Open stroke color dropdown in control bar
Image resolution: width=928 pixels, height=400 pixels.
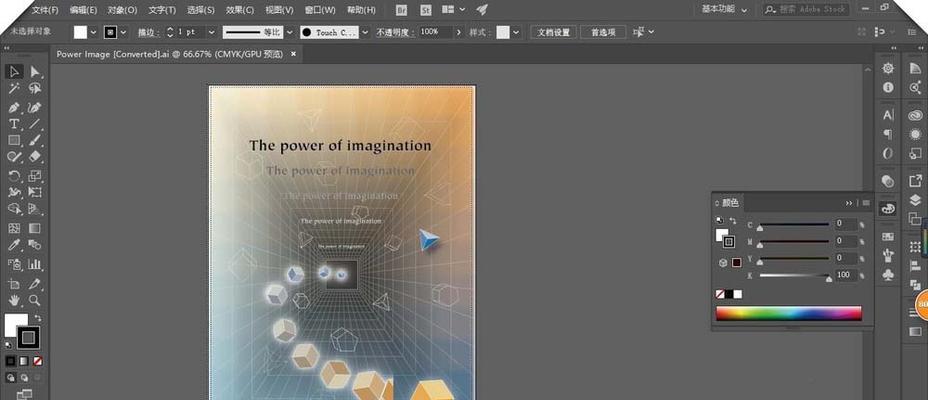coord(124,32)
